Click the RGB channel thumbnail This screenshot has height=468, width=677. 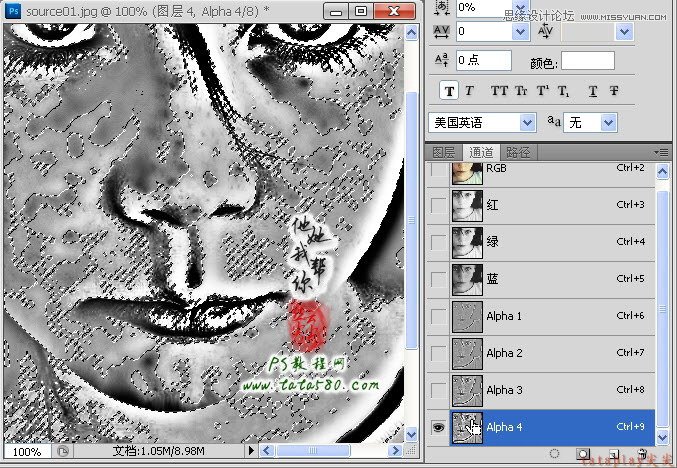[467, 174]
